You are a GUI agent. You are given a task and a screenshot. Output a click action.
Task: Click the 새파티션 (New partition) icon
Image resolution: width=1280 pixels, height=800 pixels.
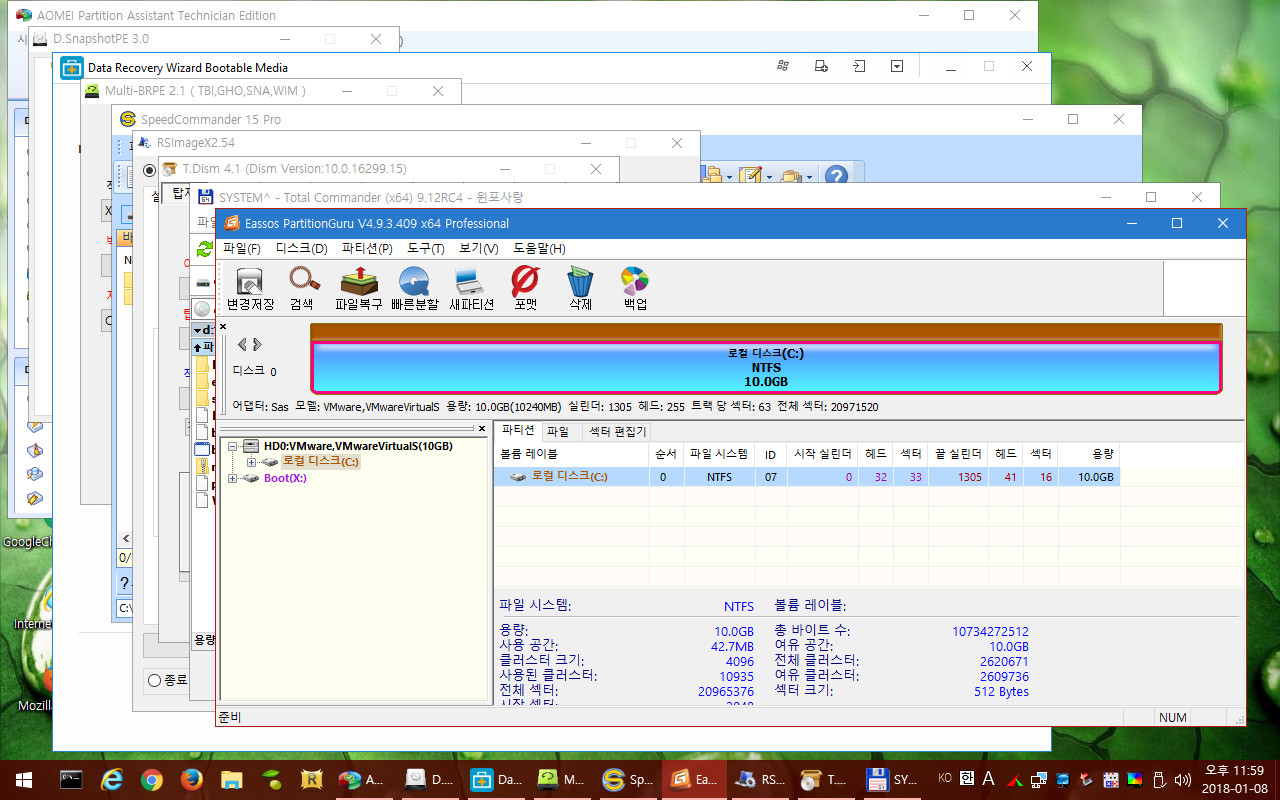471,289
